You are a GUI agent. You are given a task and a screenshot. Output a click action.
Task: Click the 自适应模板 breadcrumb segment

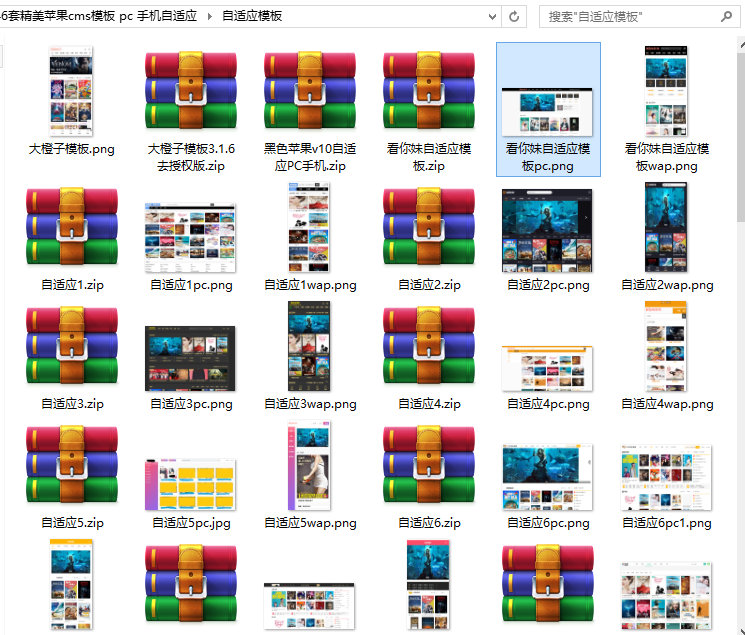252,16
